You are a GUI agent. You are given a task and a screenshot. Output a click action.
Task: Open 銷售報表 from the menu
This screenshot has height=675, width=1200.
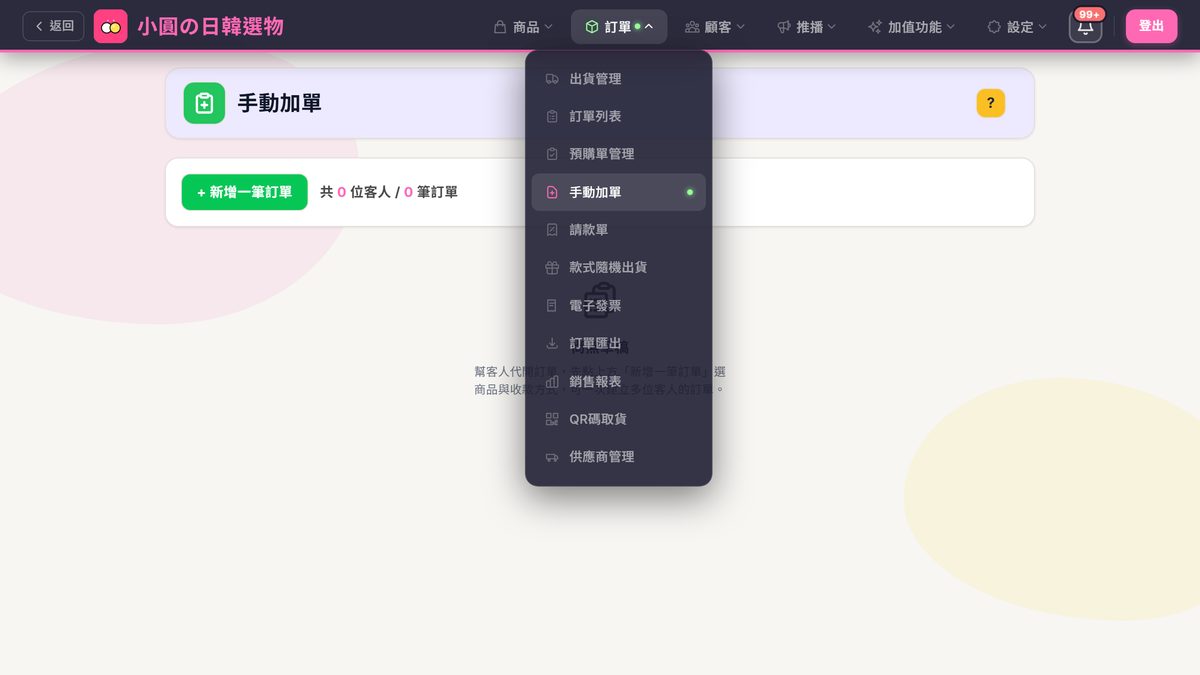[618, 382]
